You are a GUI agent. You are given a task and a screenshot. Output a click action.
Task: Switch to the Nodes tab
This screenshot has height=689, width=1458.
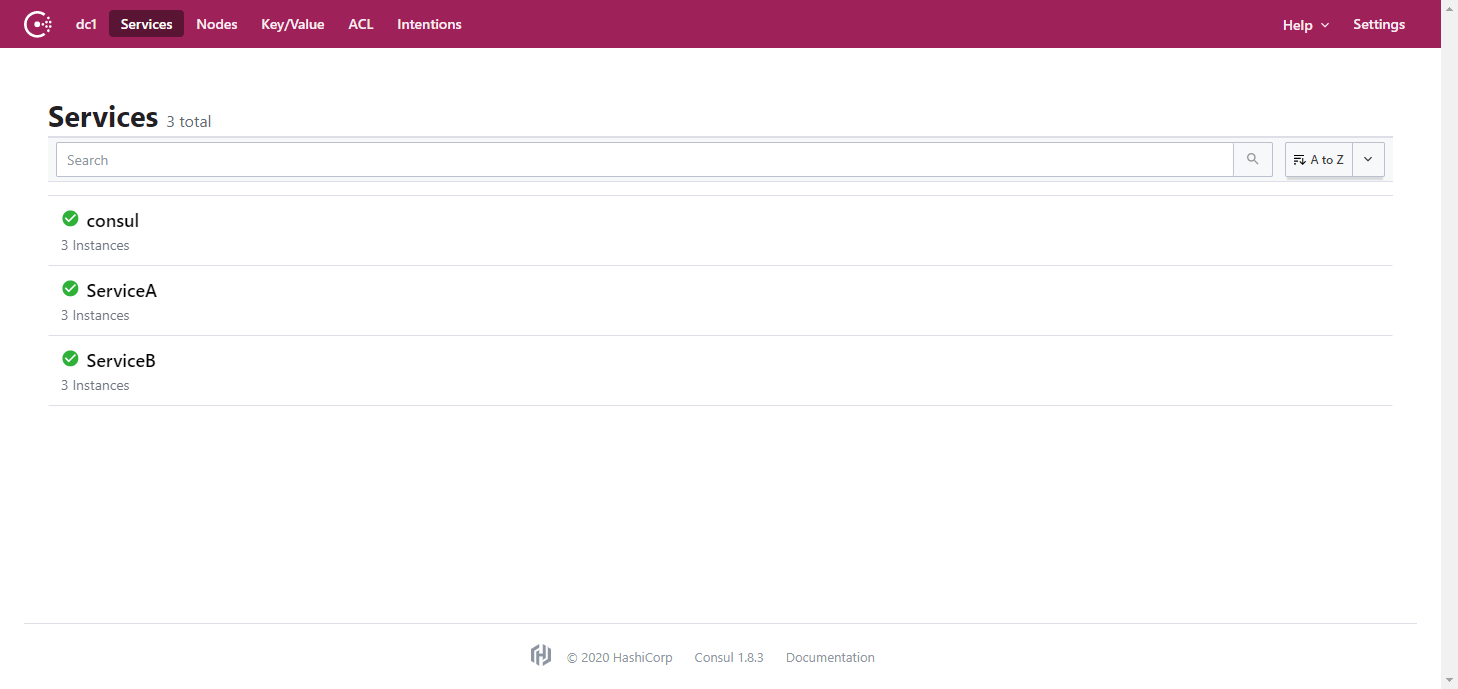click(217, 24)
